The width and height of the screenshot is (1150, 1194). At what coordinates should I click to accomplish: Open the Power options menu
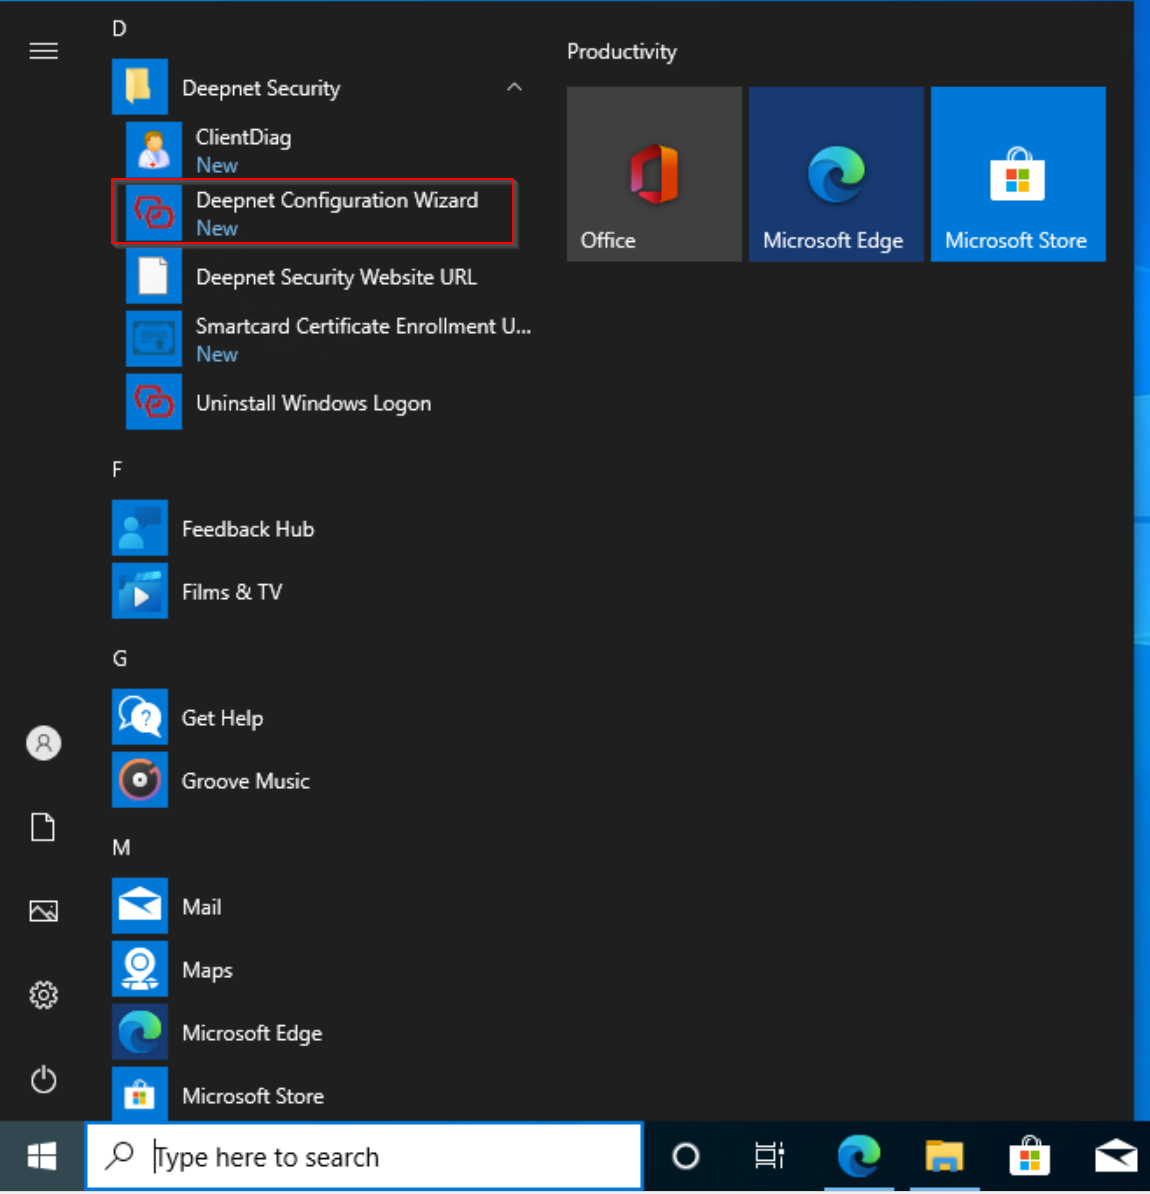pyautogui.click(x=43, y=1080)
